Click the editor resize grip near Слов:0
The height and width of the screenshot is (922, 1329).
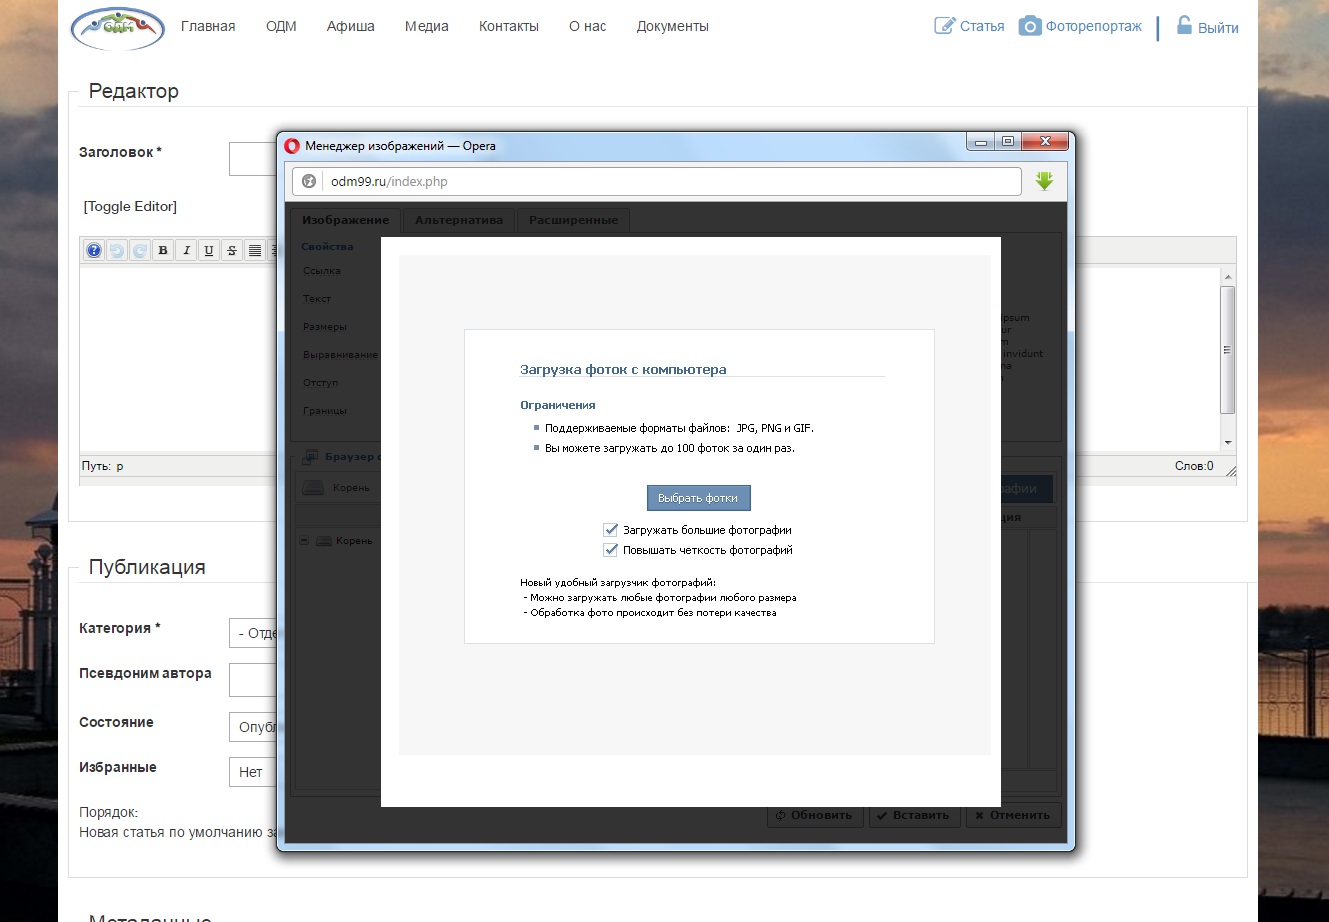(1231, 470)
